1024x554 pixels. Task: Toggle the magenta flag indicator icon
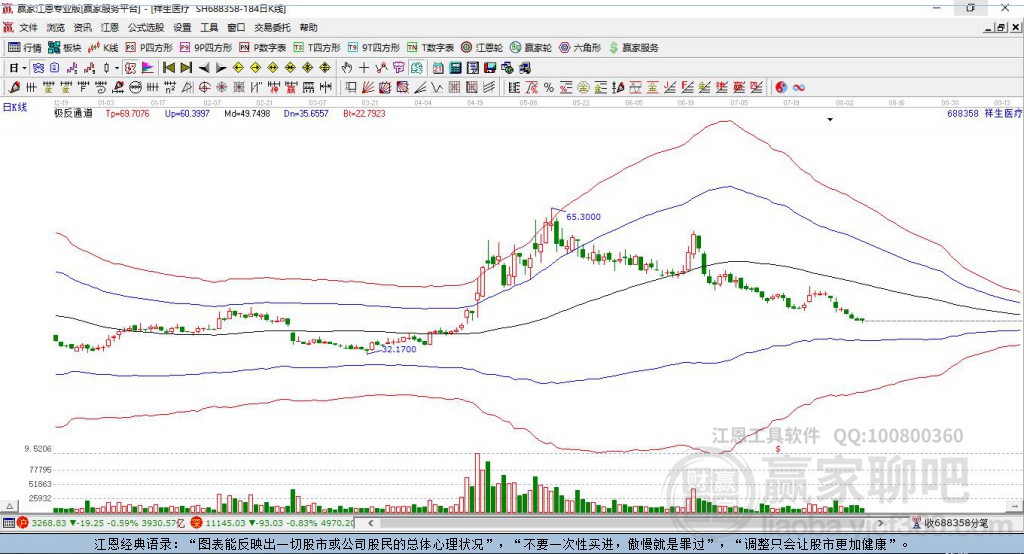point(148,68)
